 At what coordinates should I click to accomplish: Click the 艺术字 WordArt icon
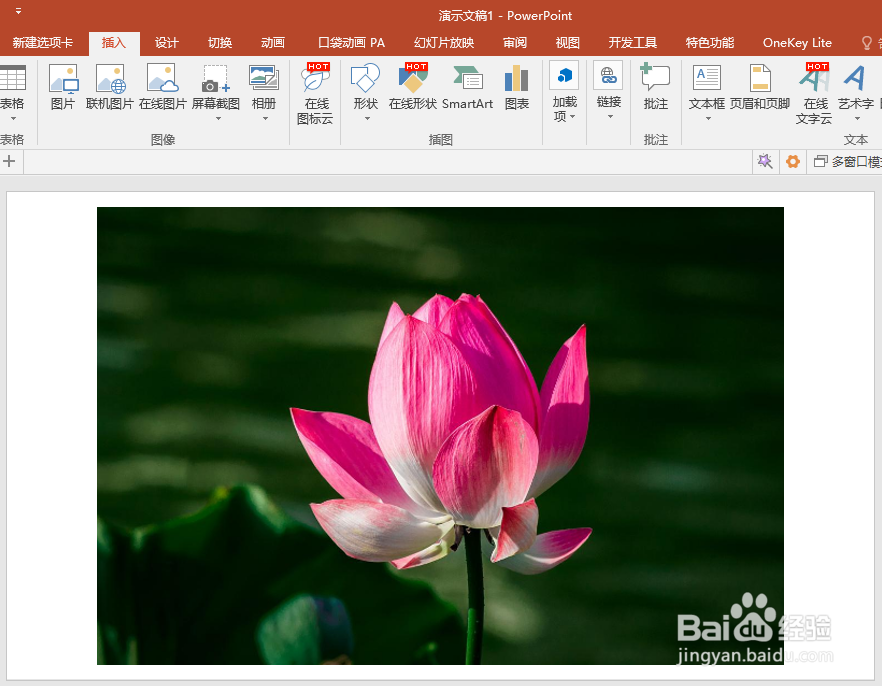854,78
